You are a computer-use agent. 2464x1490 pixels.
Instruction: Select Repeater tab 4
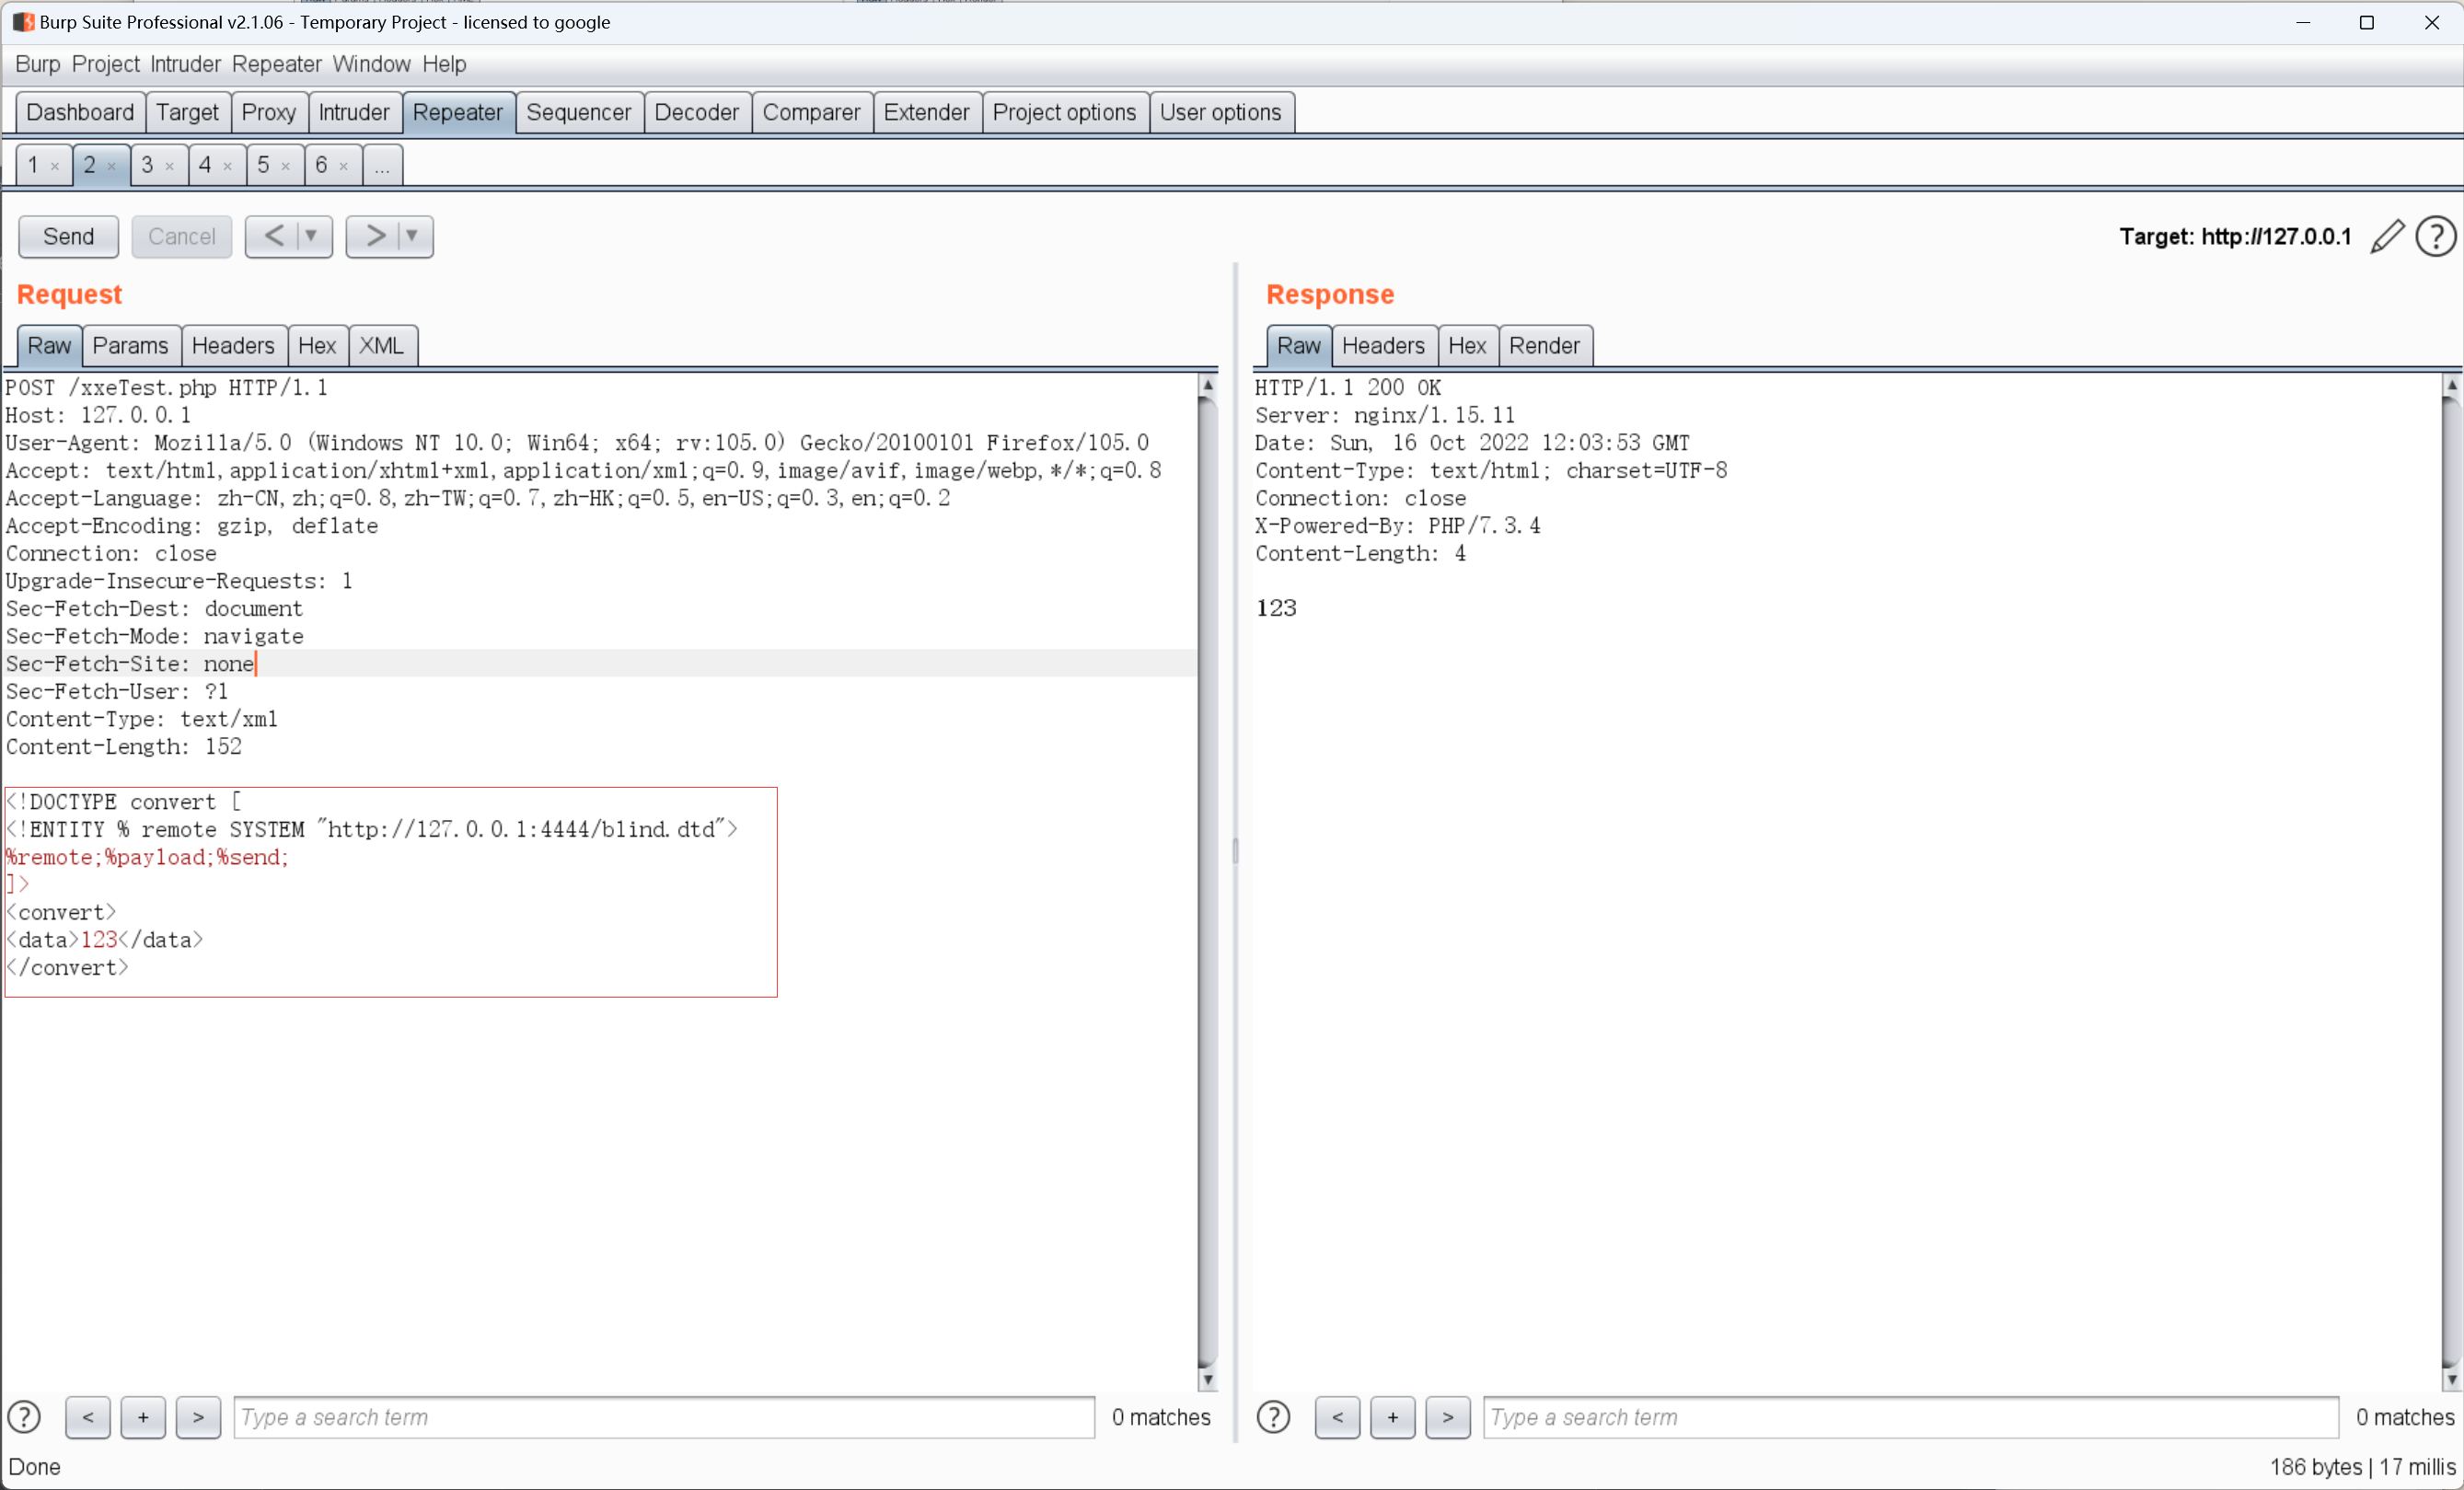click(x=206, y=165)
